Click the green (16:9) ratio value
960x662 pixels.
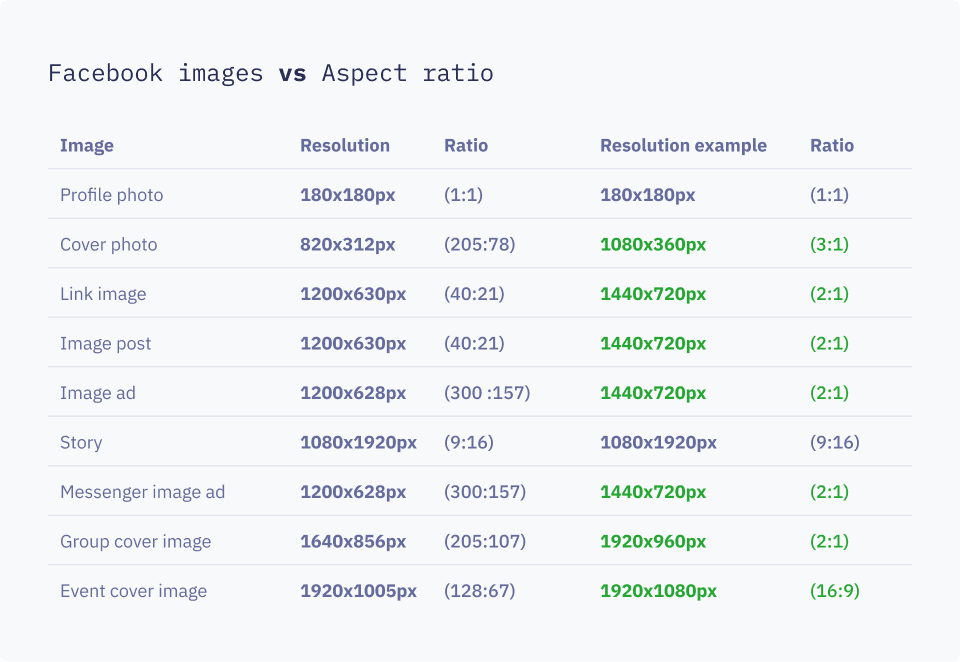click(834, 591)
